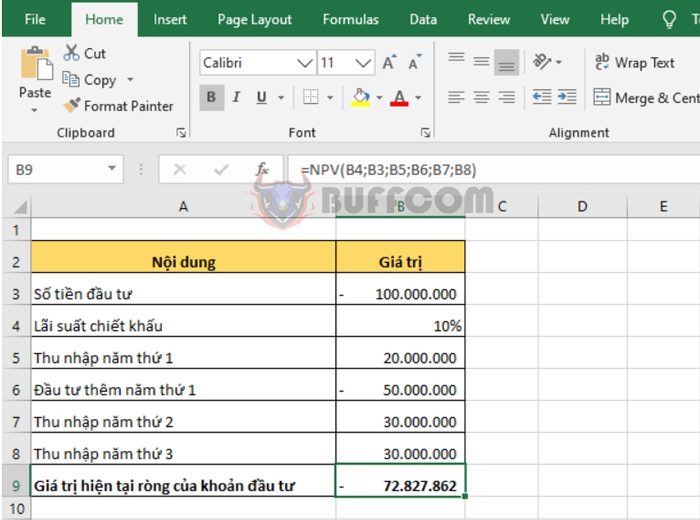700x520 pixels.
Task: Click the Paste clipboard icon
Action: click(x=35, y=64)
